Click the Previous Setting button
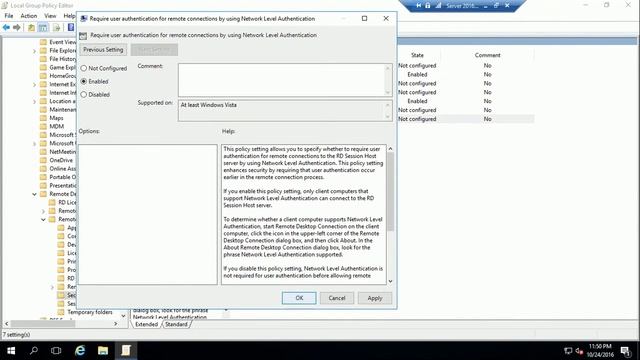This screenshot has height=360, width=640. tap(103, 50)
